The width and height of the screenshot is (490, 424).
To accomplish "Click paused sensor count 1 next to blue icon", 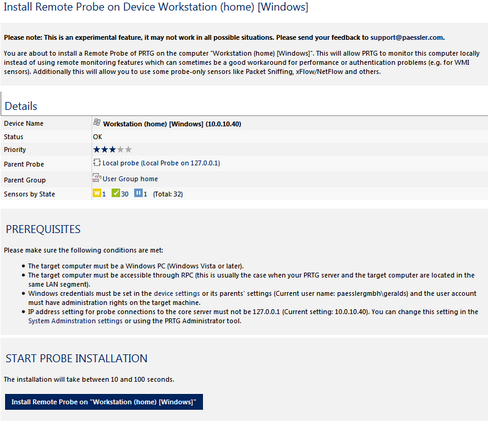I will (145, 194).
